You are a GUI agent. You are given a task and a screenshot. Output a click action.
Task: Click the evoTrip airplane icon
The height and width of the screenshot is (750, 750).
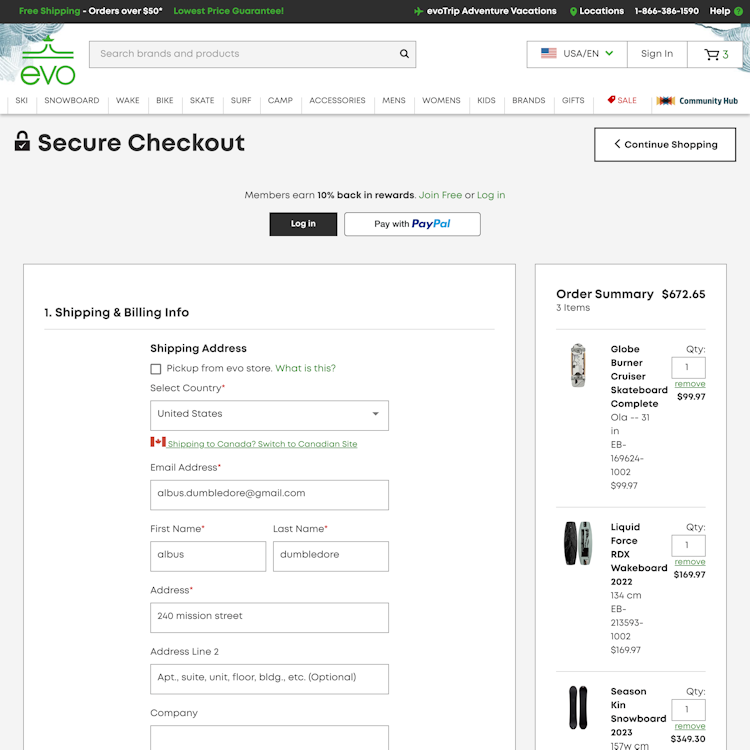419,11
